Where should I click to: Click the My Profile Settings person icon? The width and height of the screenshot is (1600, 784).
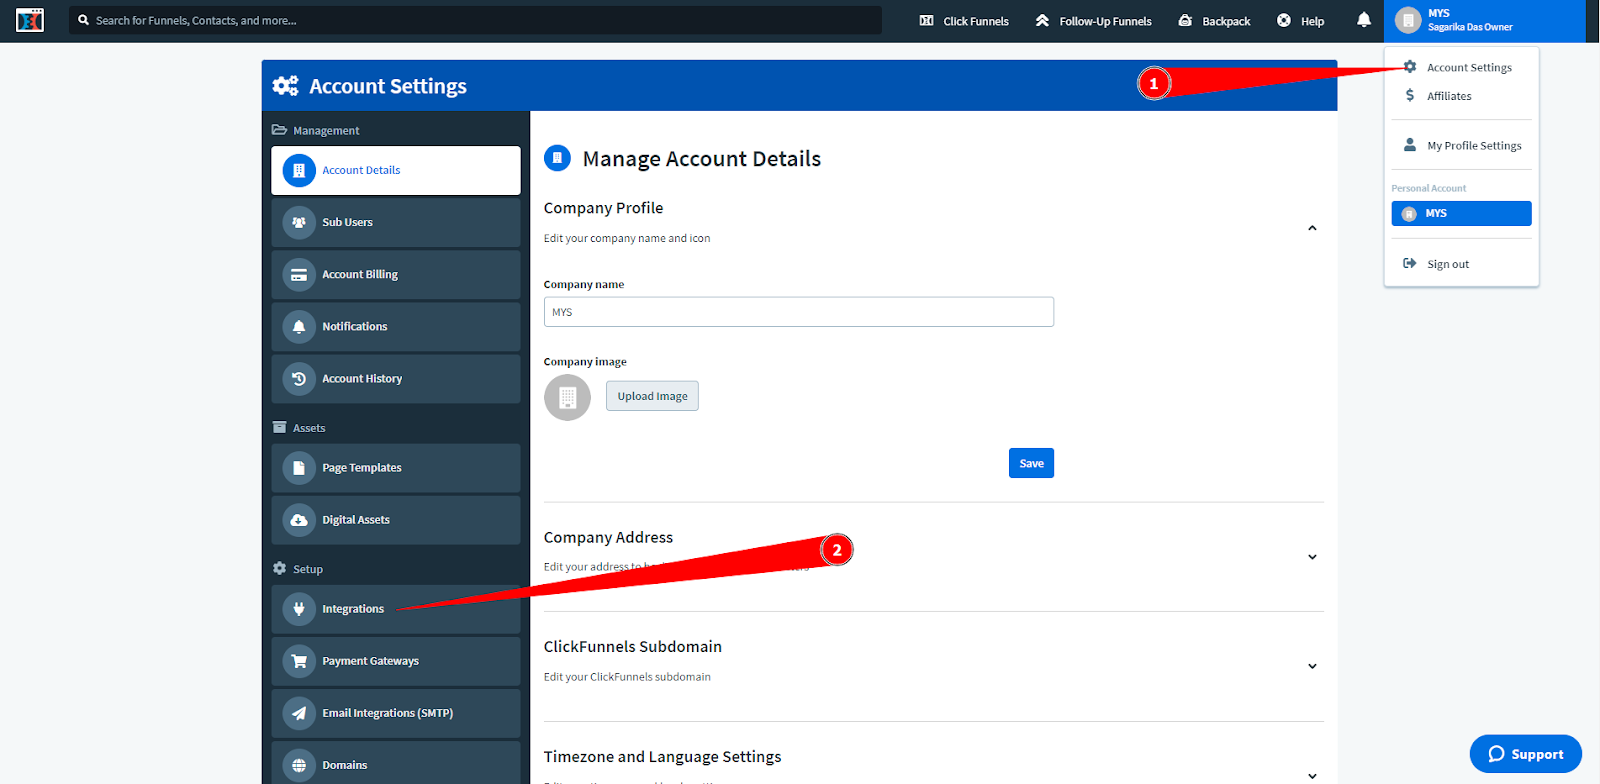(x=1410, y=145)
